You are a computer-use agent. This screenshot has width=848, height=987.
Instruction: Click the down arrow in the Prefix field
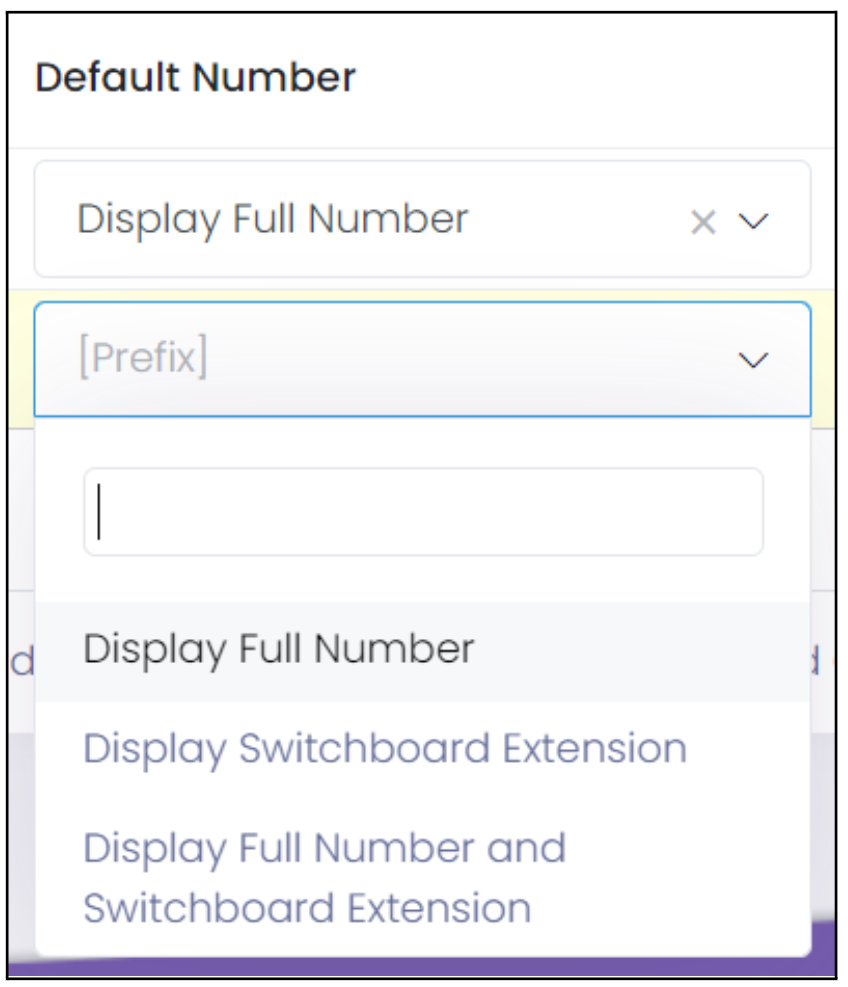[753, 361]
